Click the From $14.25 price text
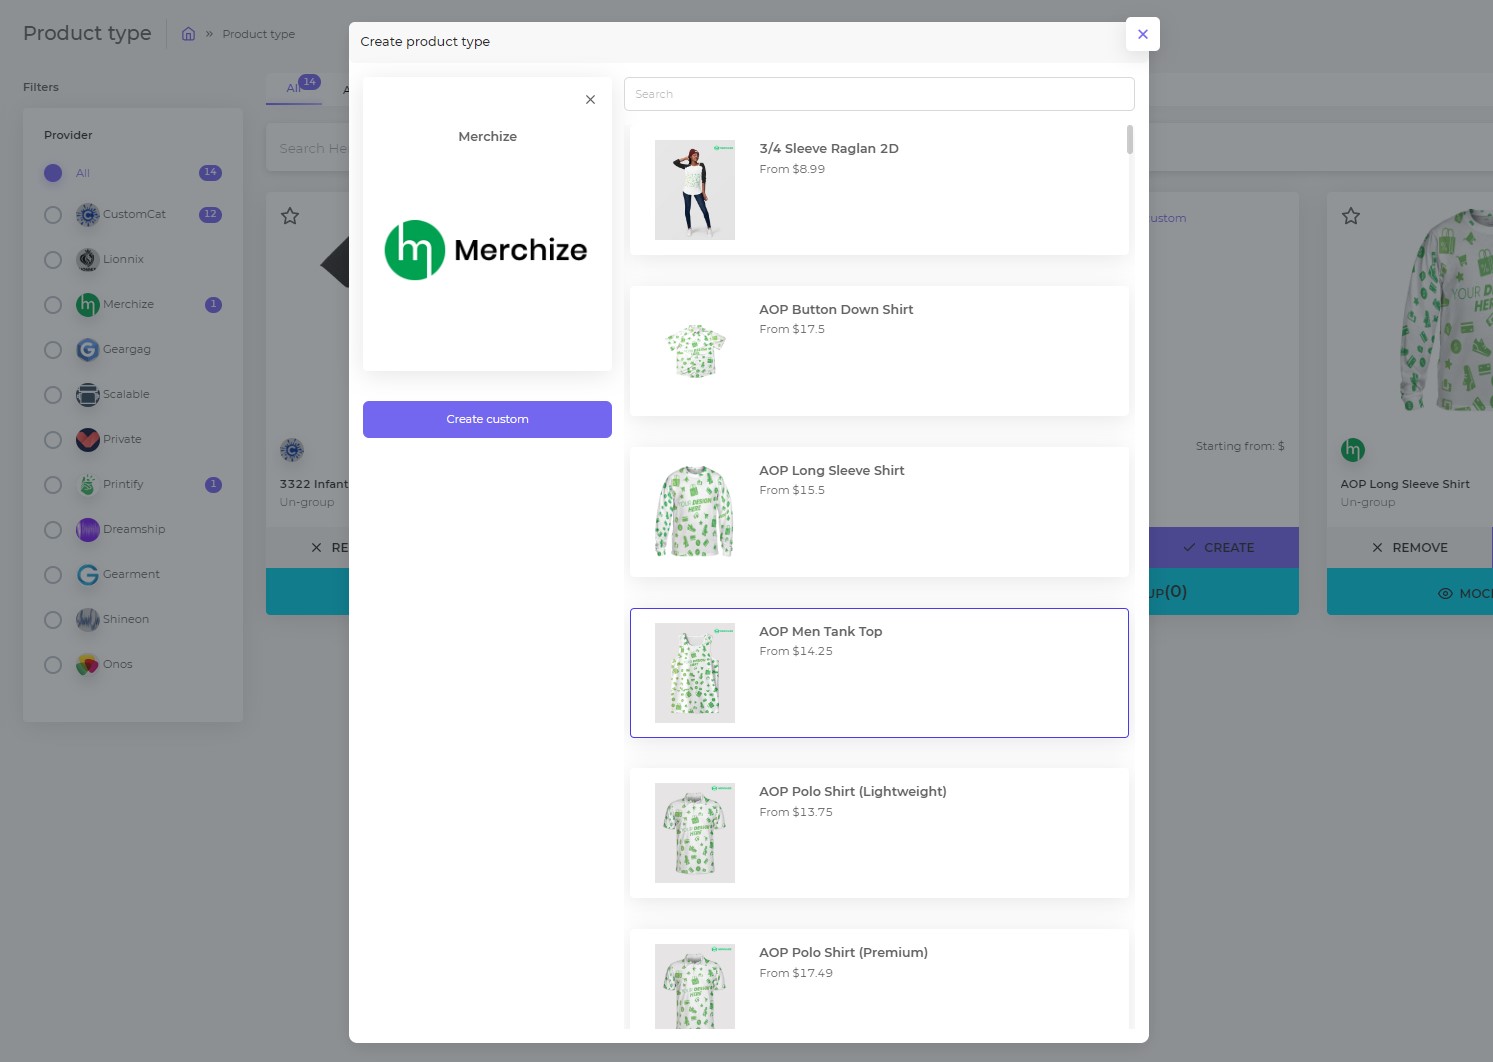 [796, 652]
